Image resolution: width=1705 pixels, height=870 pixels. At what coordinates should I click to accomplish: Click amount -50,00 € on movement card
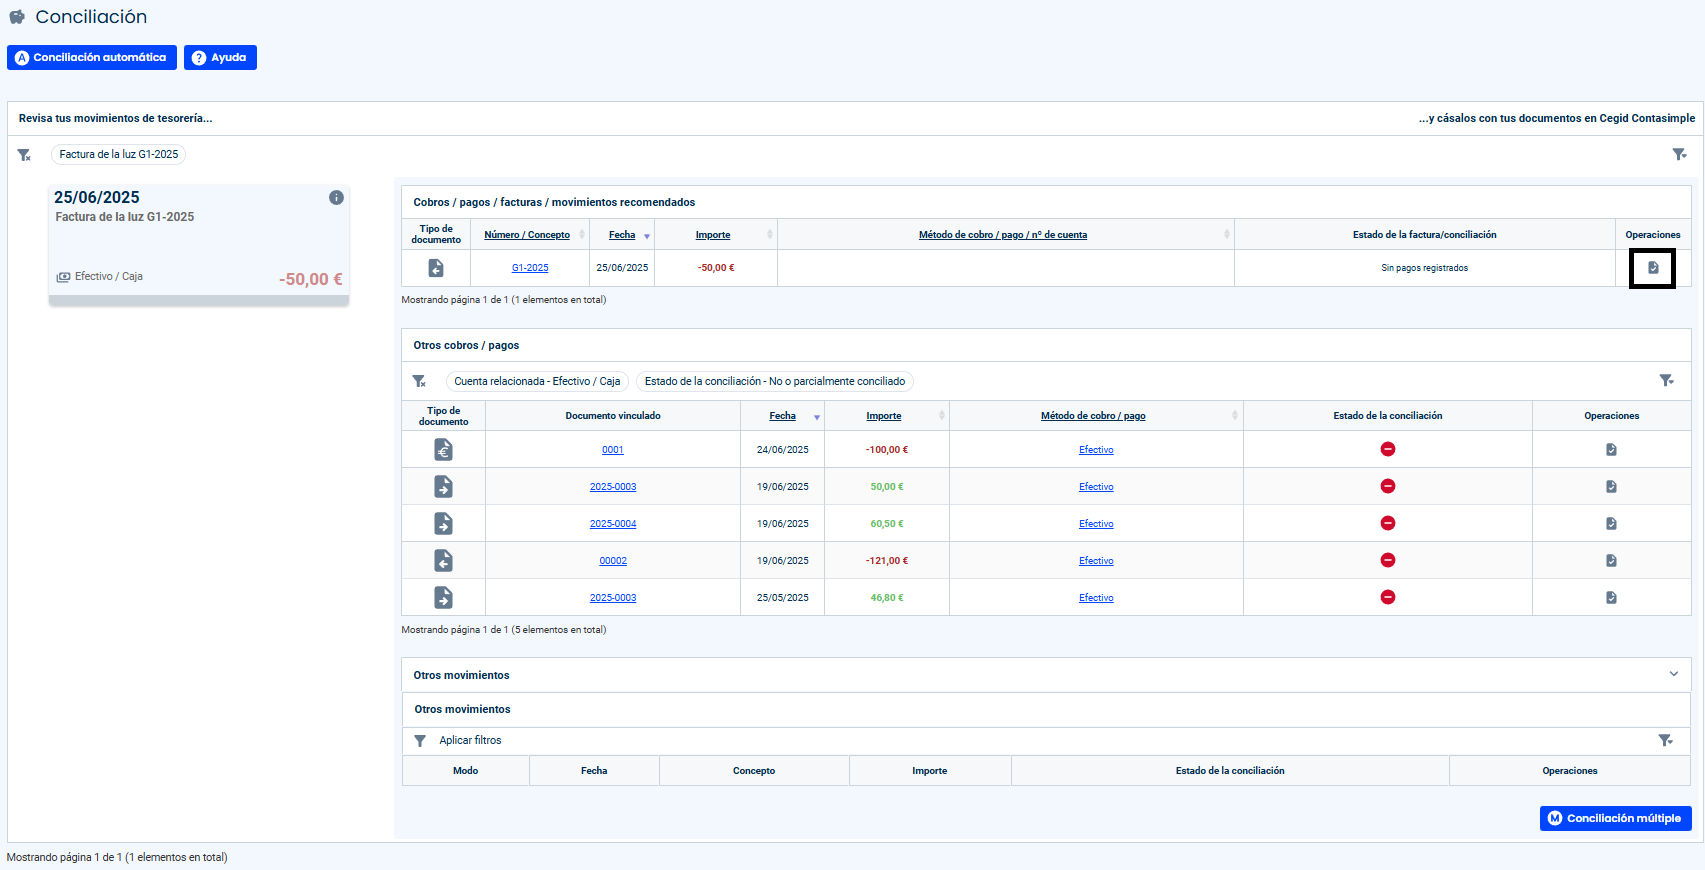pyautogui.click(x=310, y=280)
